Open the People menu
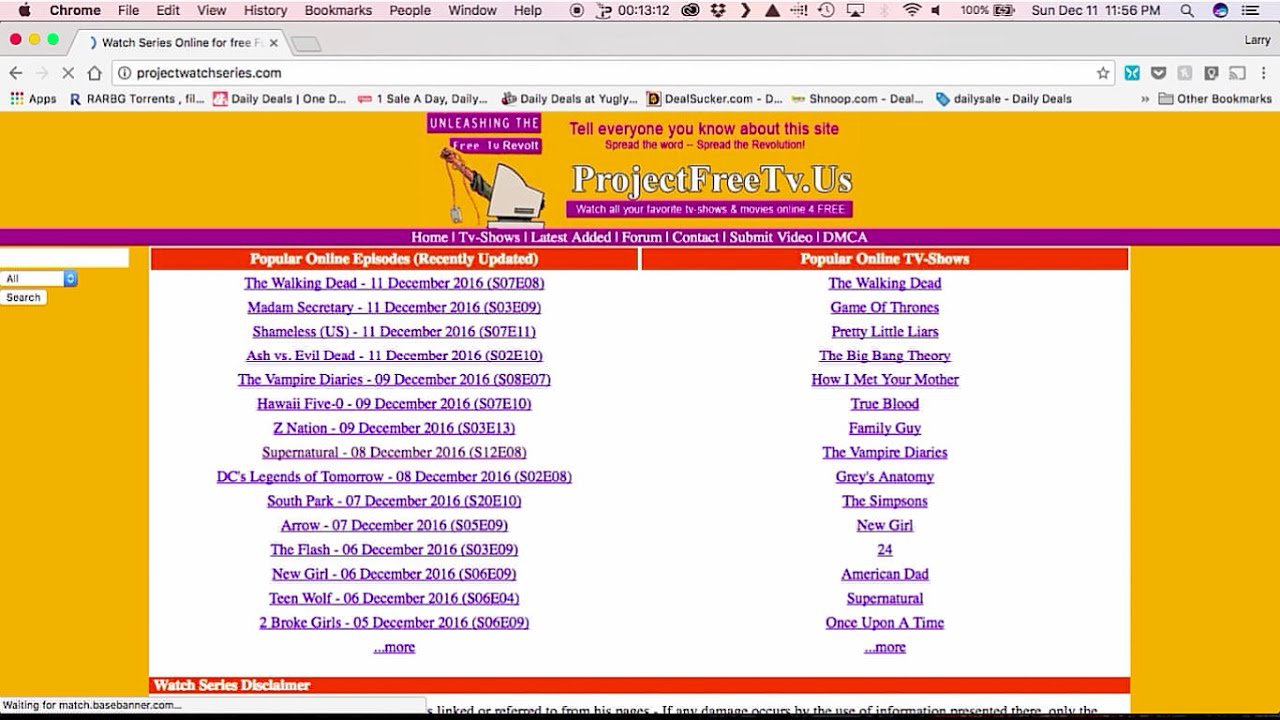The image size is (1280, 720). coord(410,10)
